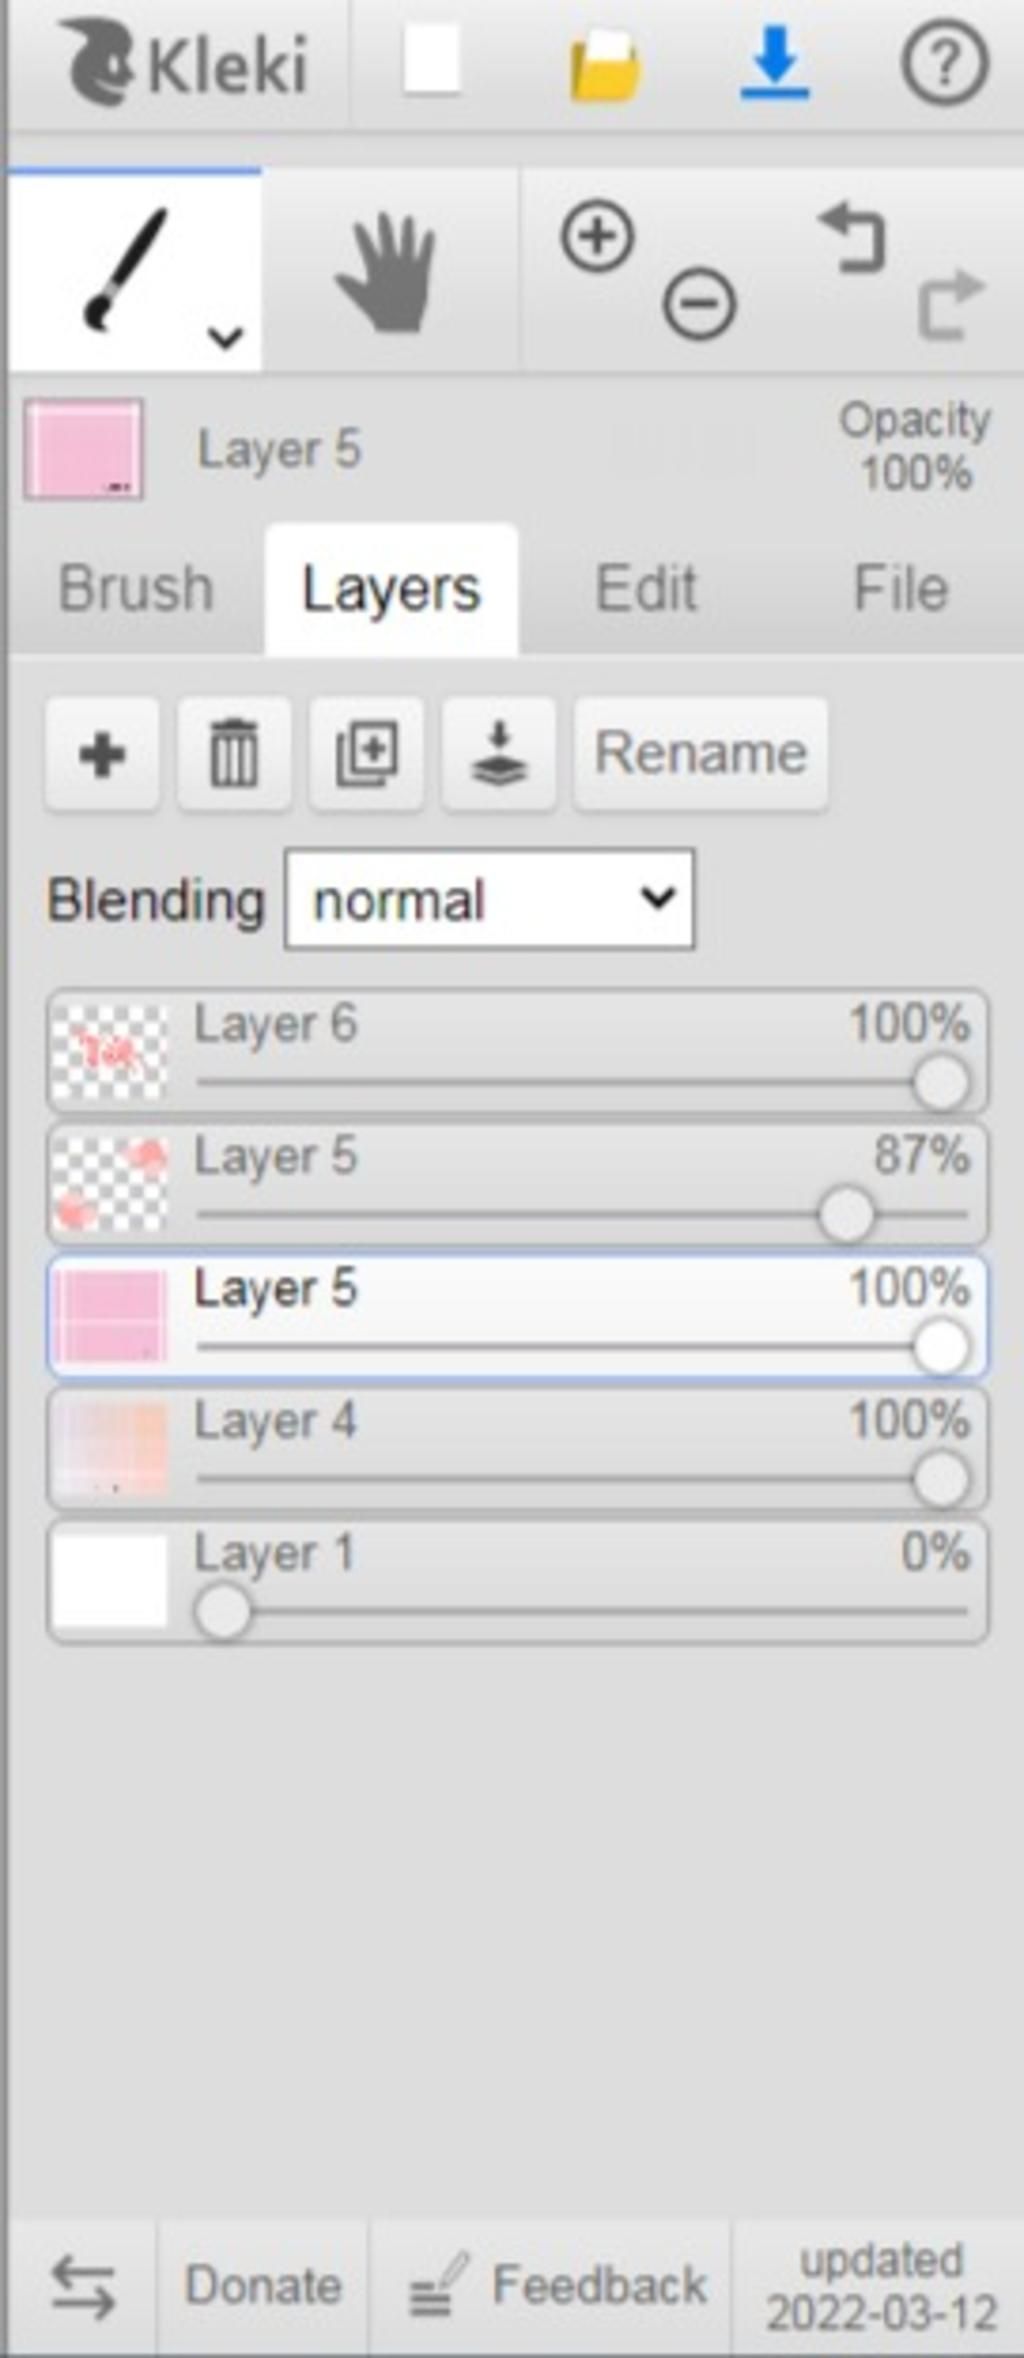Delete layer using trash icon

tap(234, 754)
